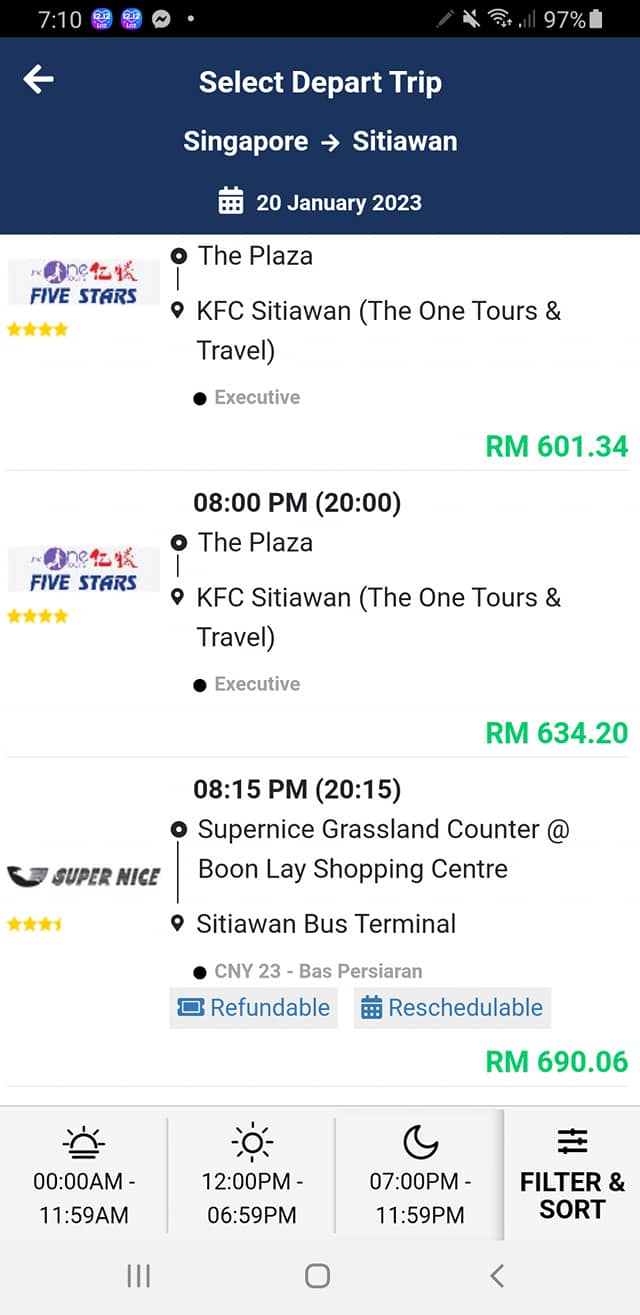Tap the Refundable tag
Viewport: 640px width, 1315px height.
(254, 1008)
